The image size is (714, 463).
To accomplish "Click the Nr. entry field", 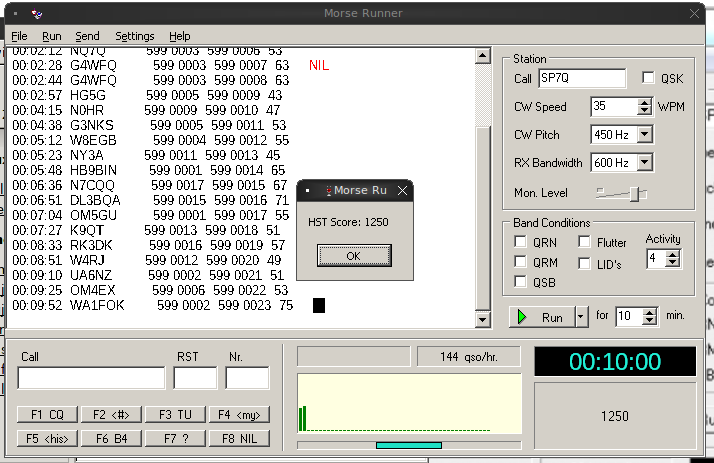I will 247,378.
